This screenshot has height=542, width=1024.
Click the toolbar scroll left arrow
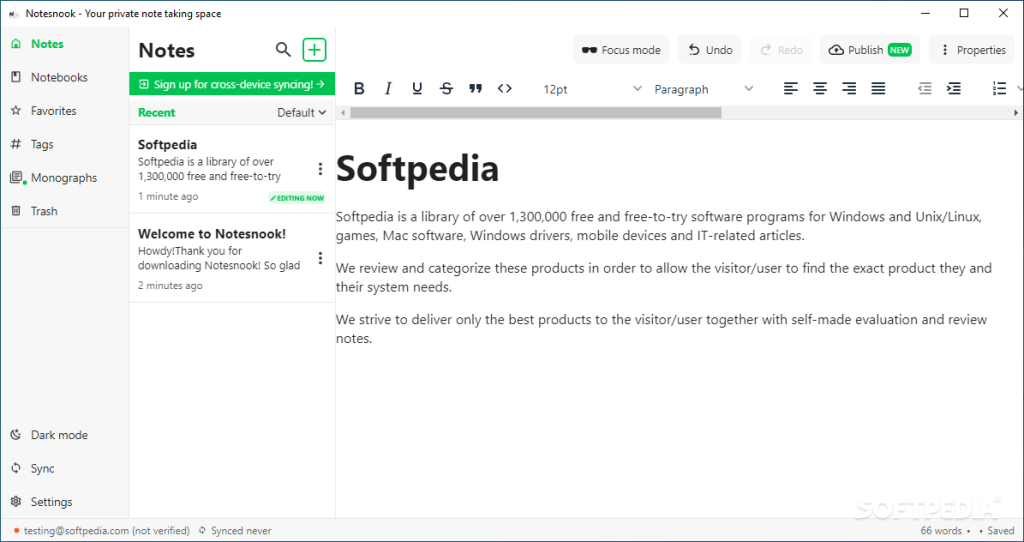pyautogui.click(x=342, y=112)
